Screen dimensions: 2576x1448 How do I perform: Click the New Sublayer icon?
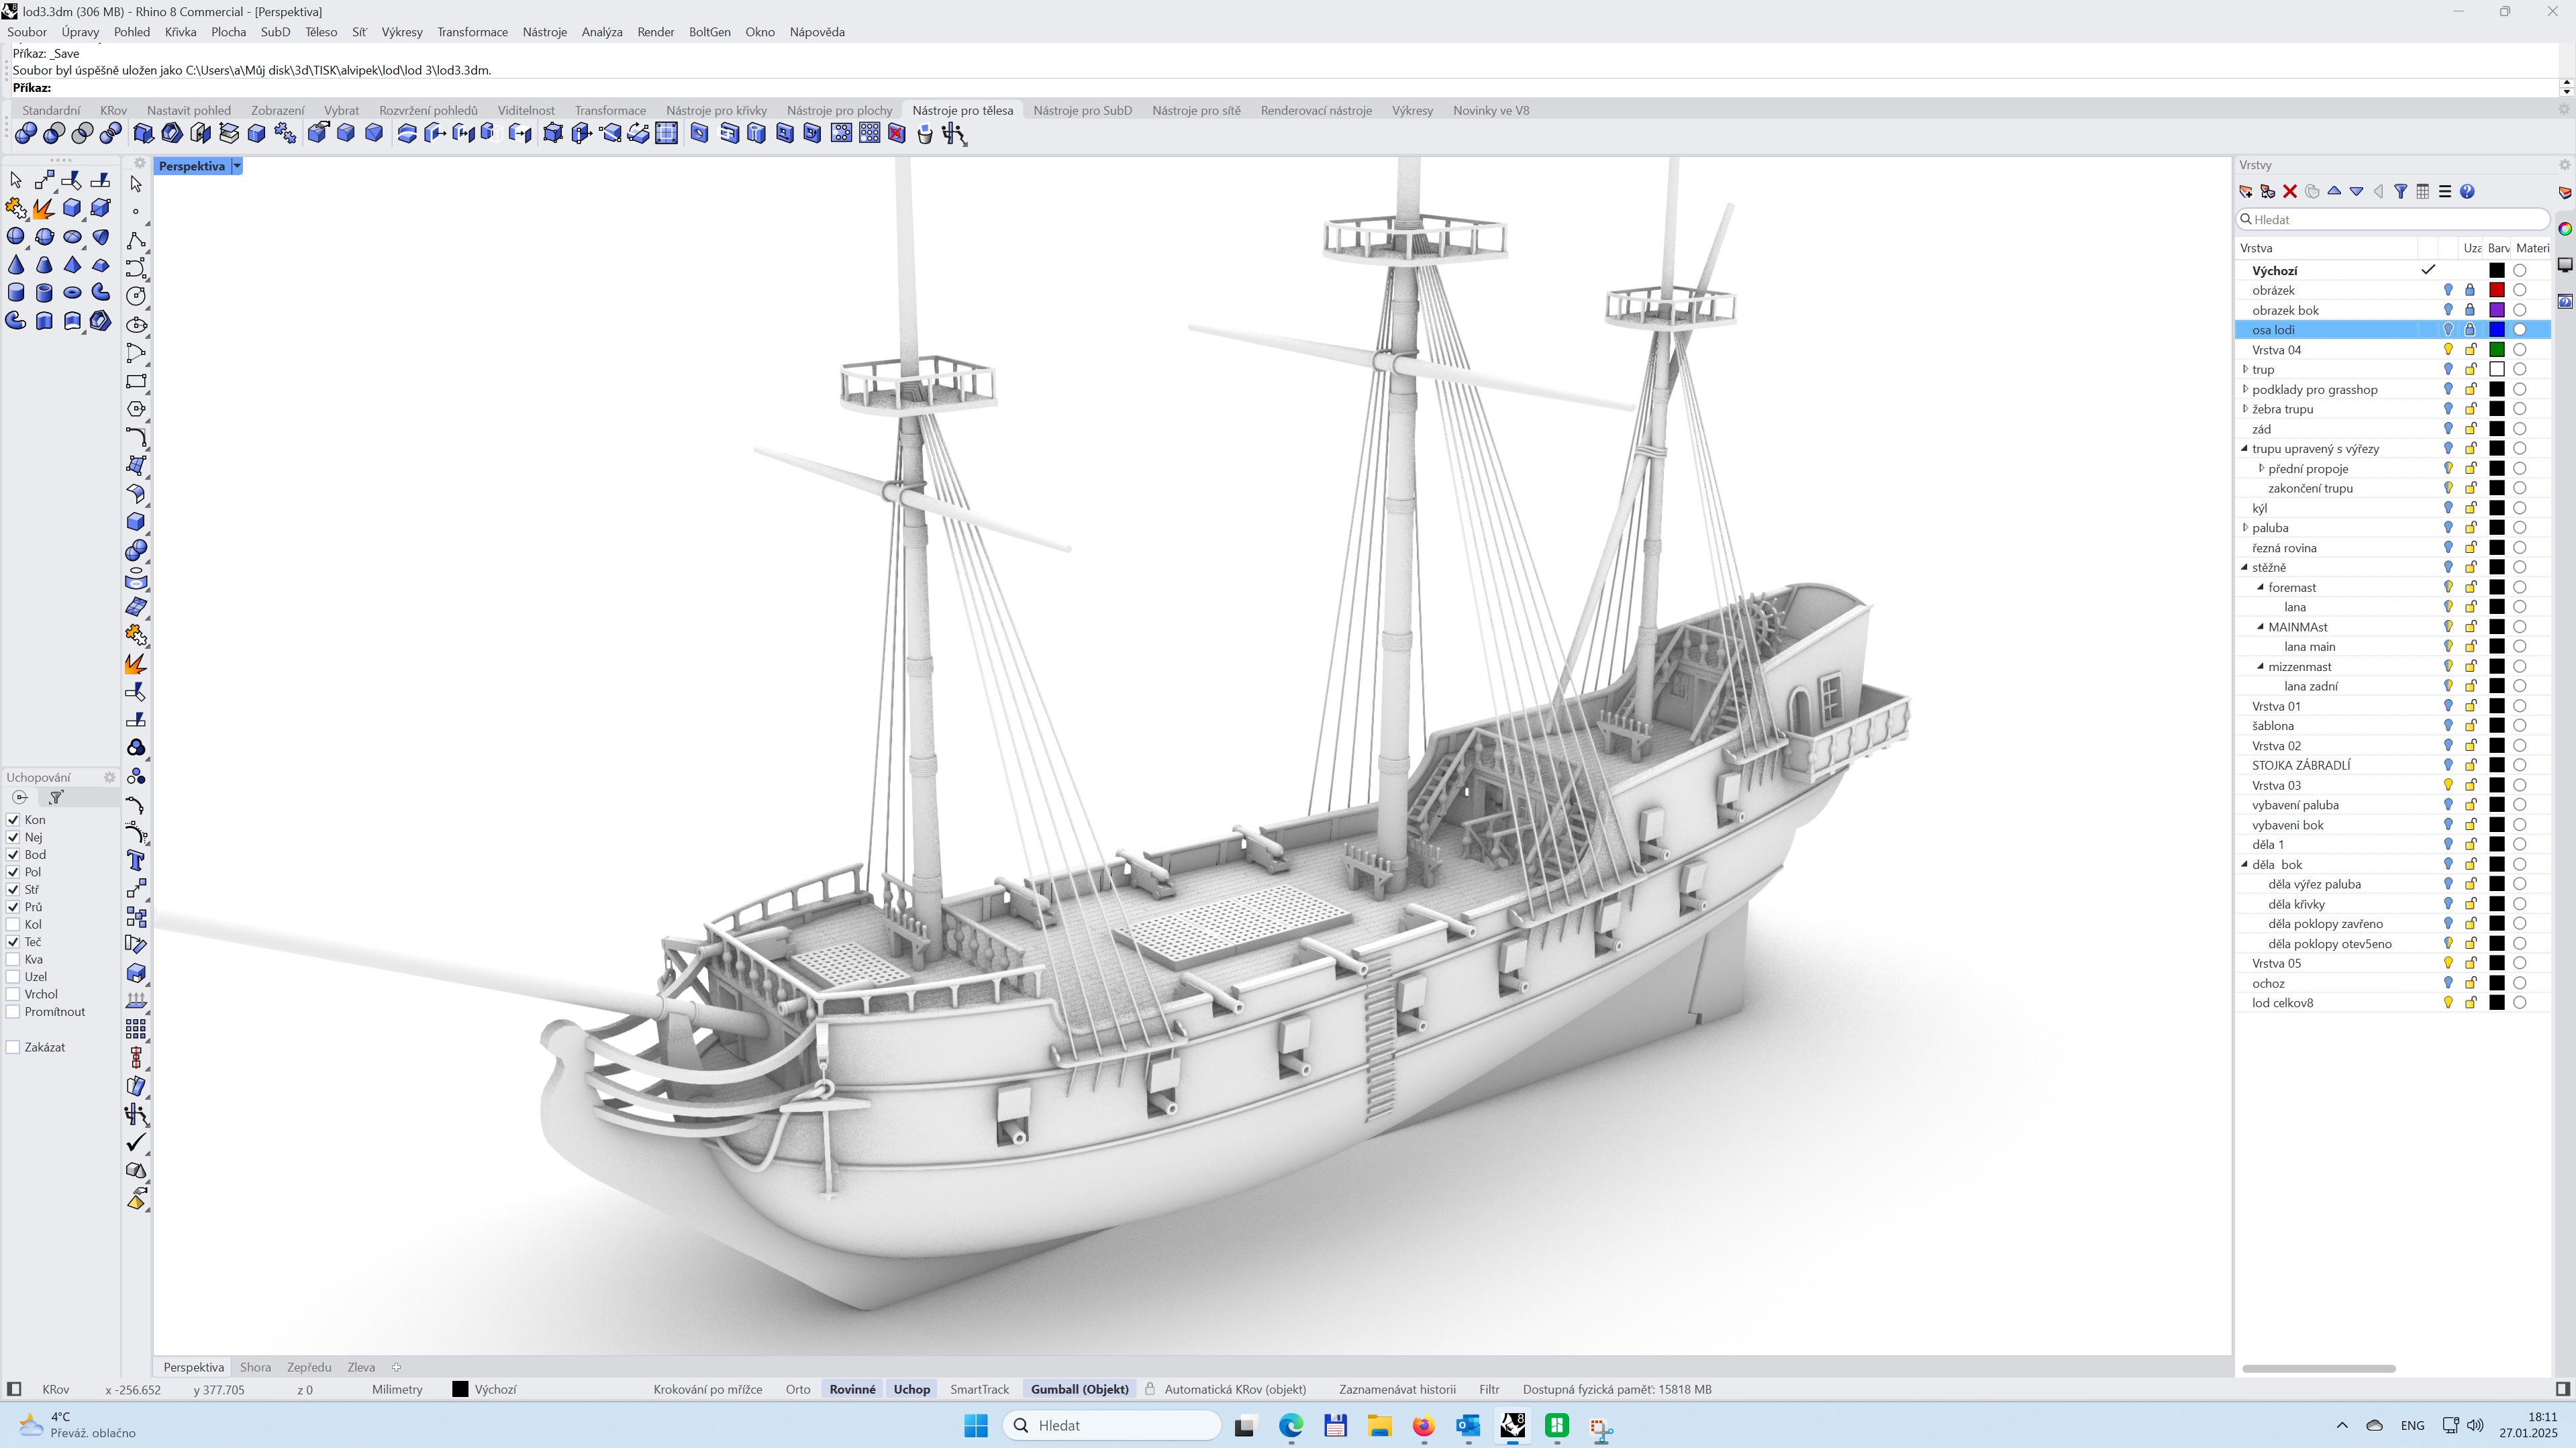(2268, 192)
